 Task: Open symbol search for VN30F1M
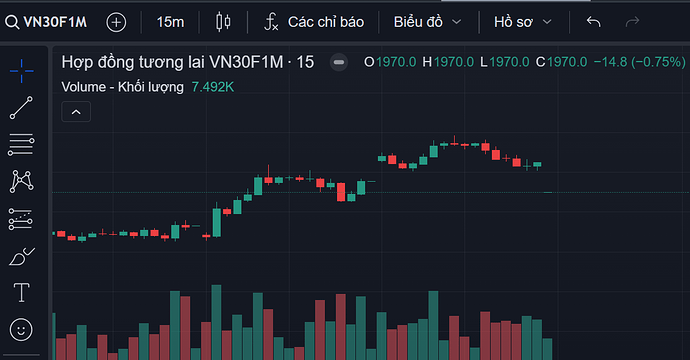coord(46,22)
